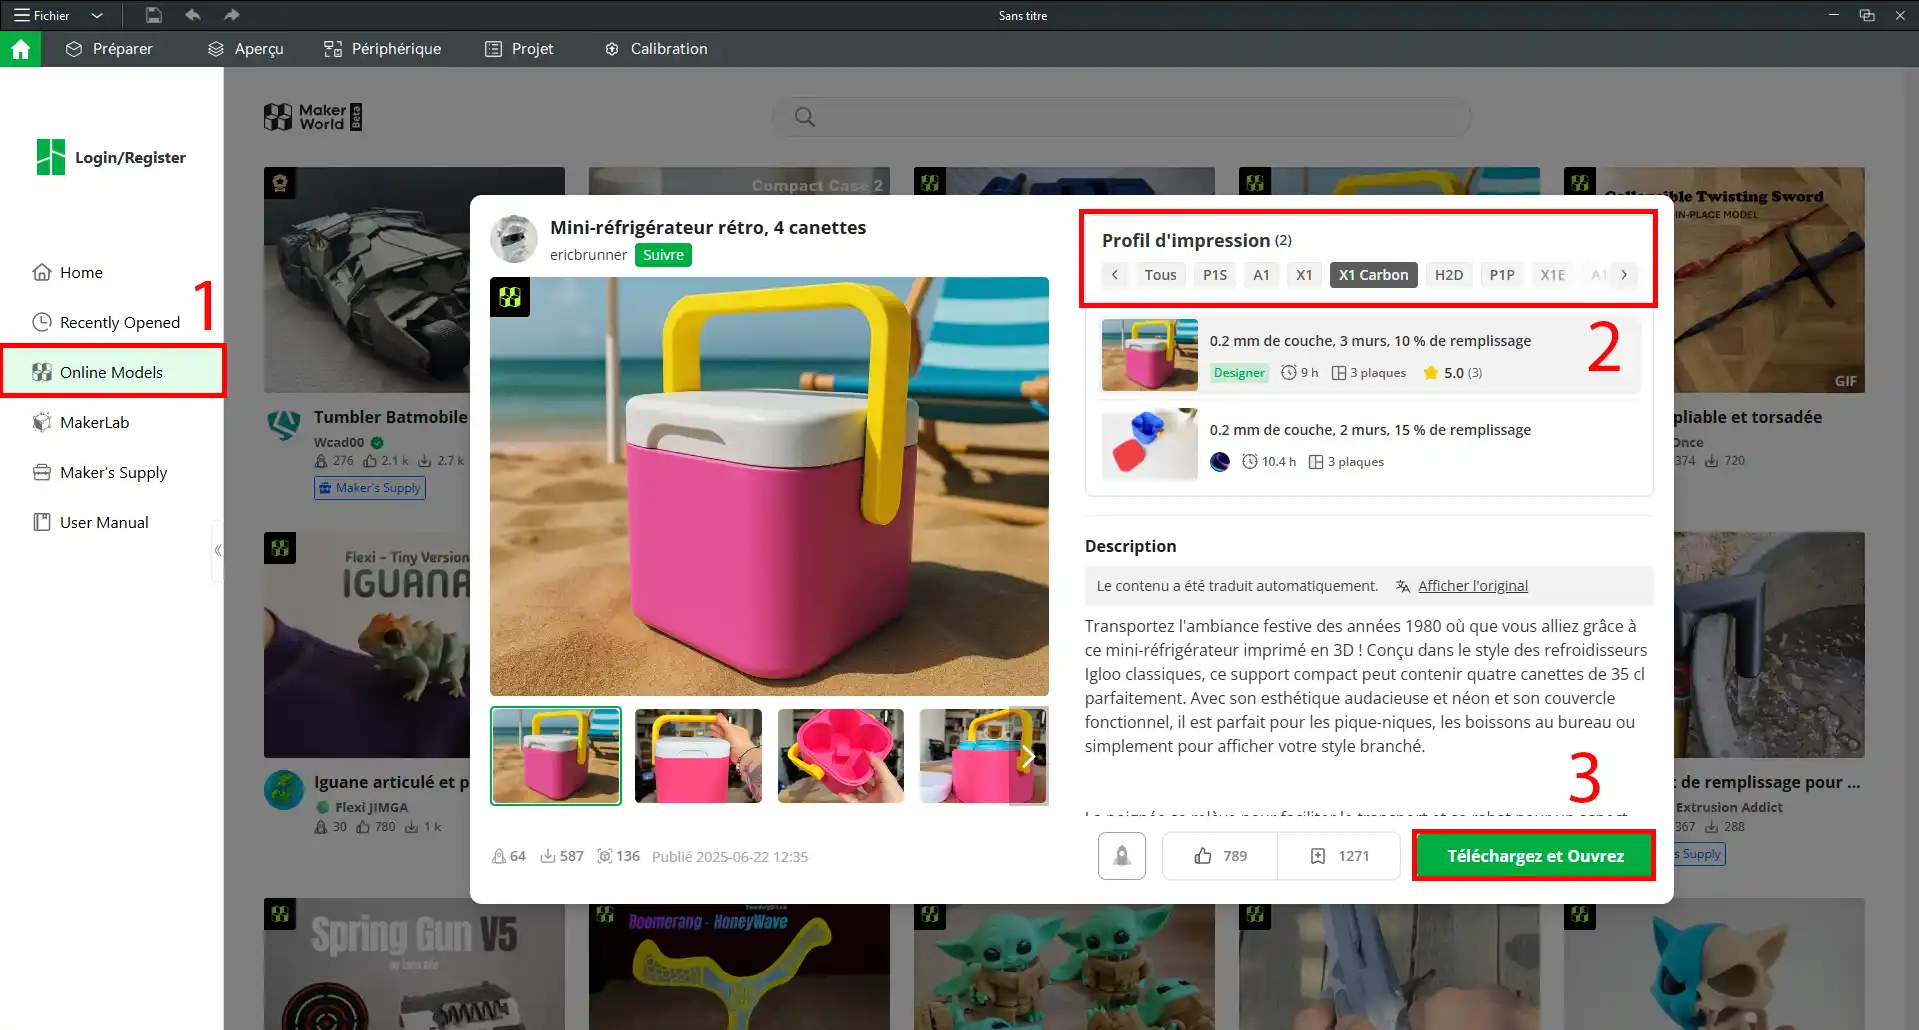Image resolution: width=1919 pixels, height=1030 pixels.
Task: Click the translation icon beside Afficher l'original
Action: [1403, 586]
